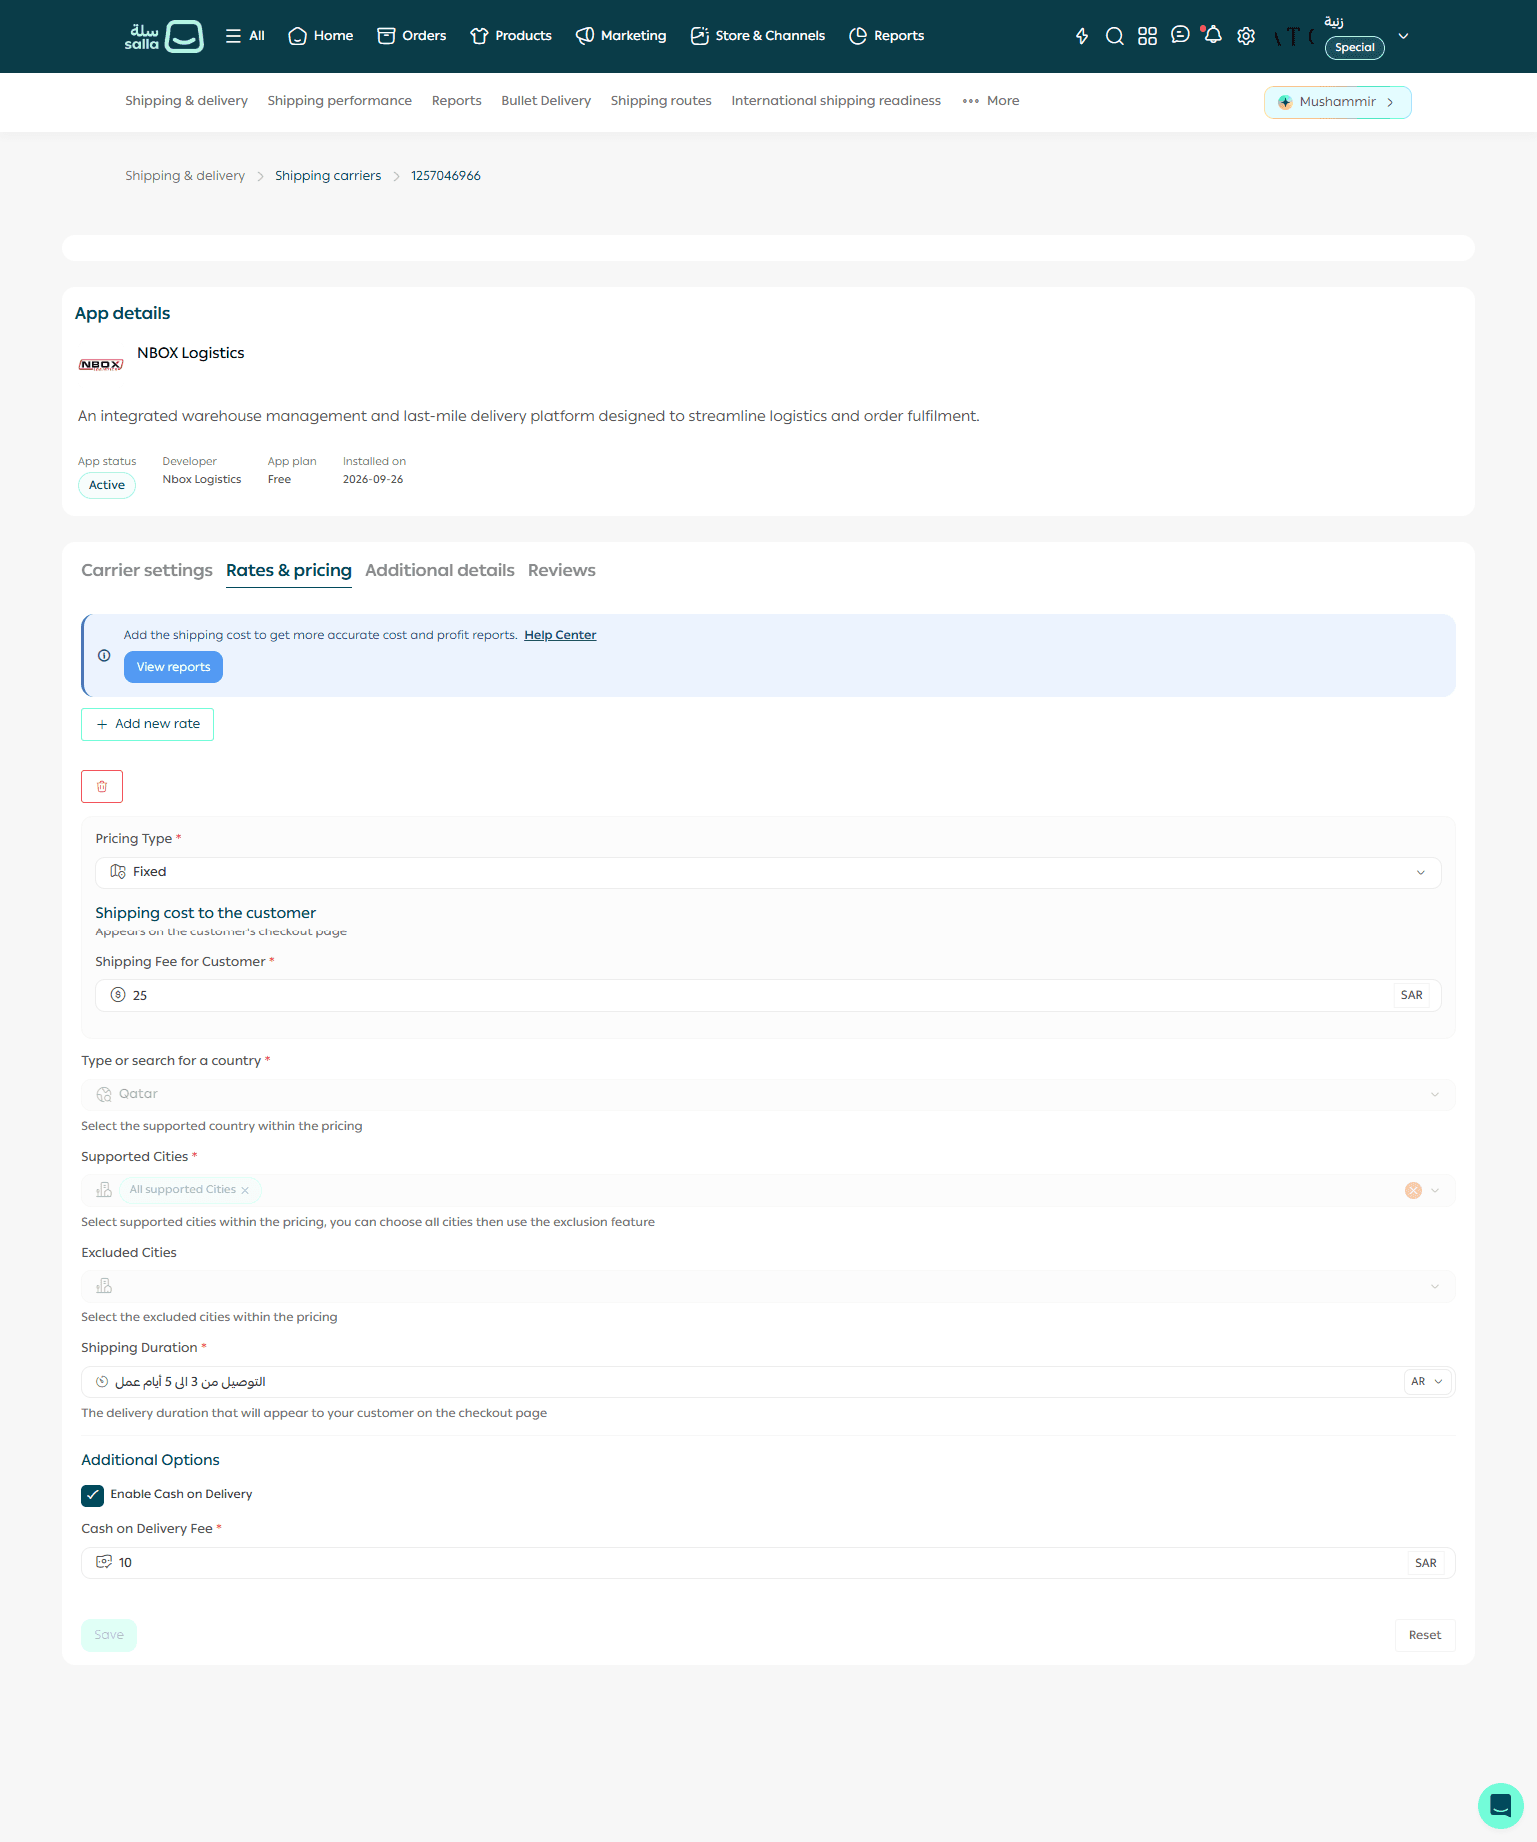Open the live chat support bubble
1537x1842 pixels.
tap(1500, 1805)
